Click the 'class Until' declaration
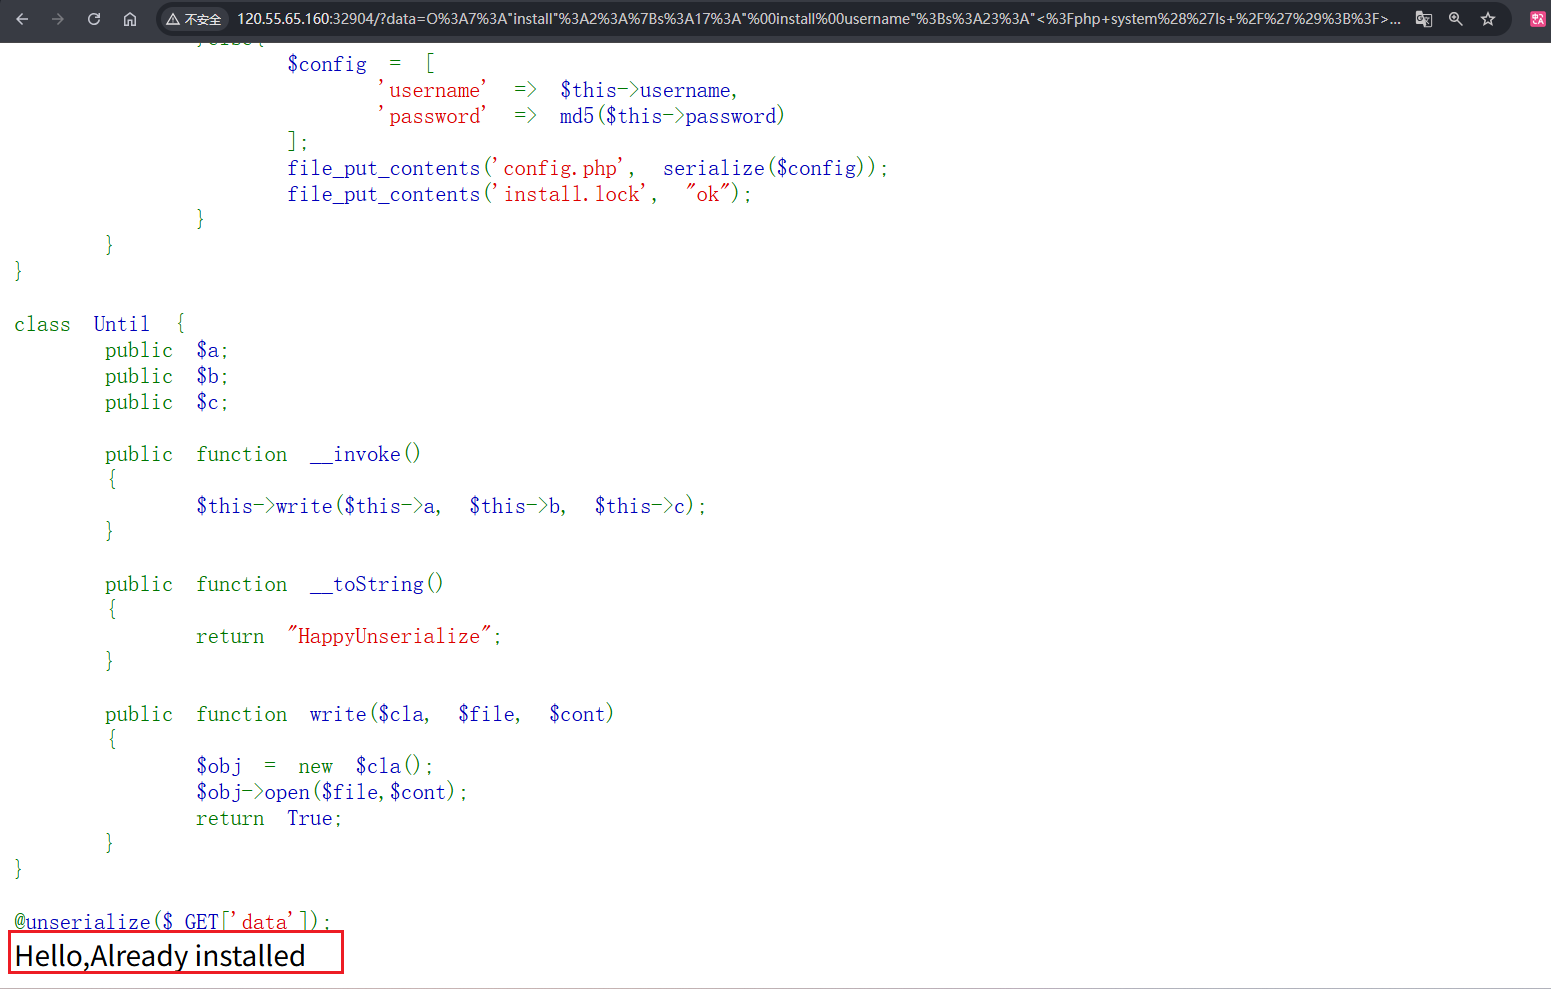This screenshot has width=1551, height=989. click(x=82, y=324)
